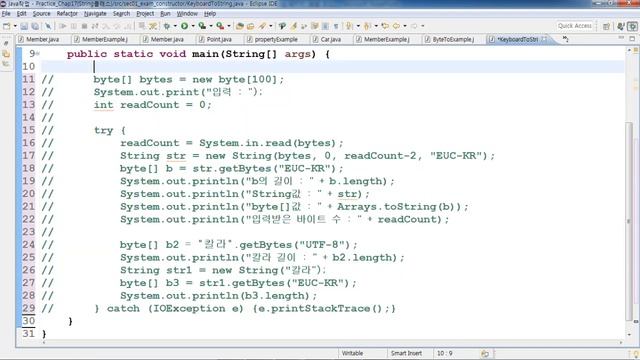Image resolution: width=640 pixels, height=360 pixels.
Task: Click the Suspend debug icon
Action: click(x=73, y=26)
